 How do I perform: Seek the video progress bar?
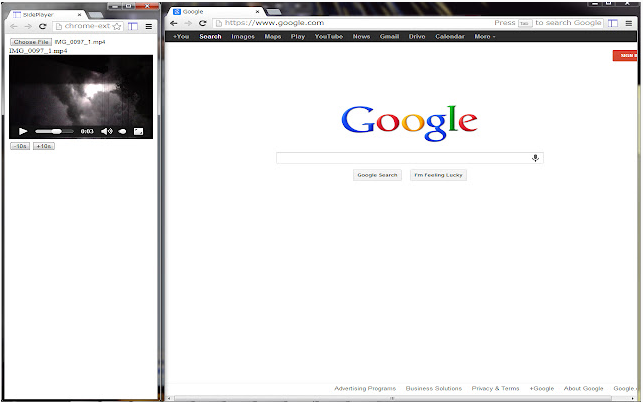click(x=54, y=131)
